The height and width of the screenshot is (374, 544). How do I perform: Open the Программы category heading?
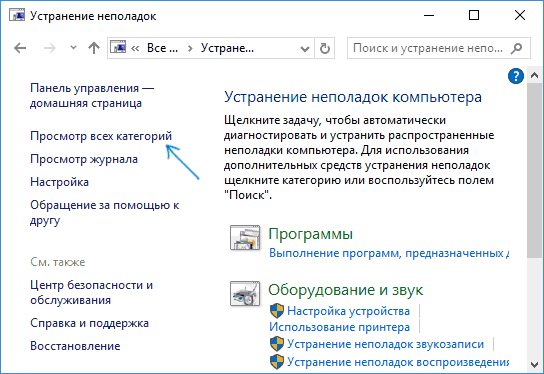click(311, 234)
